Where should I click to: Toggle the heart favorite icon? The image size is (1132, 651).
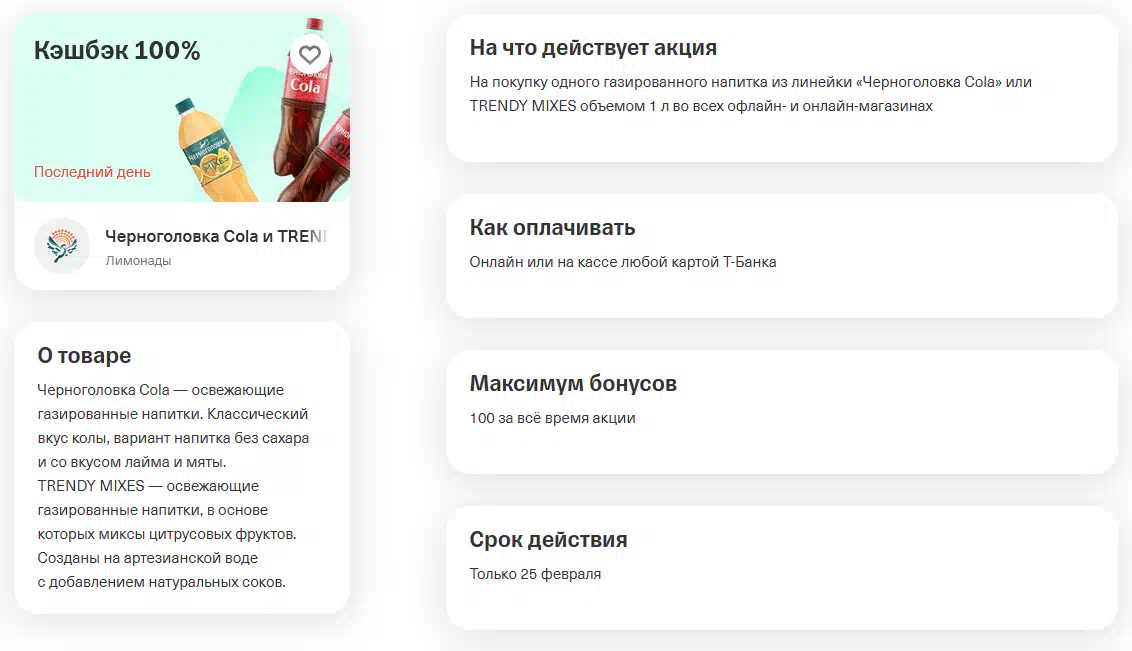pos(310,55)
